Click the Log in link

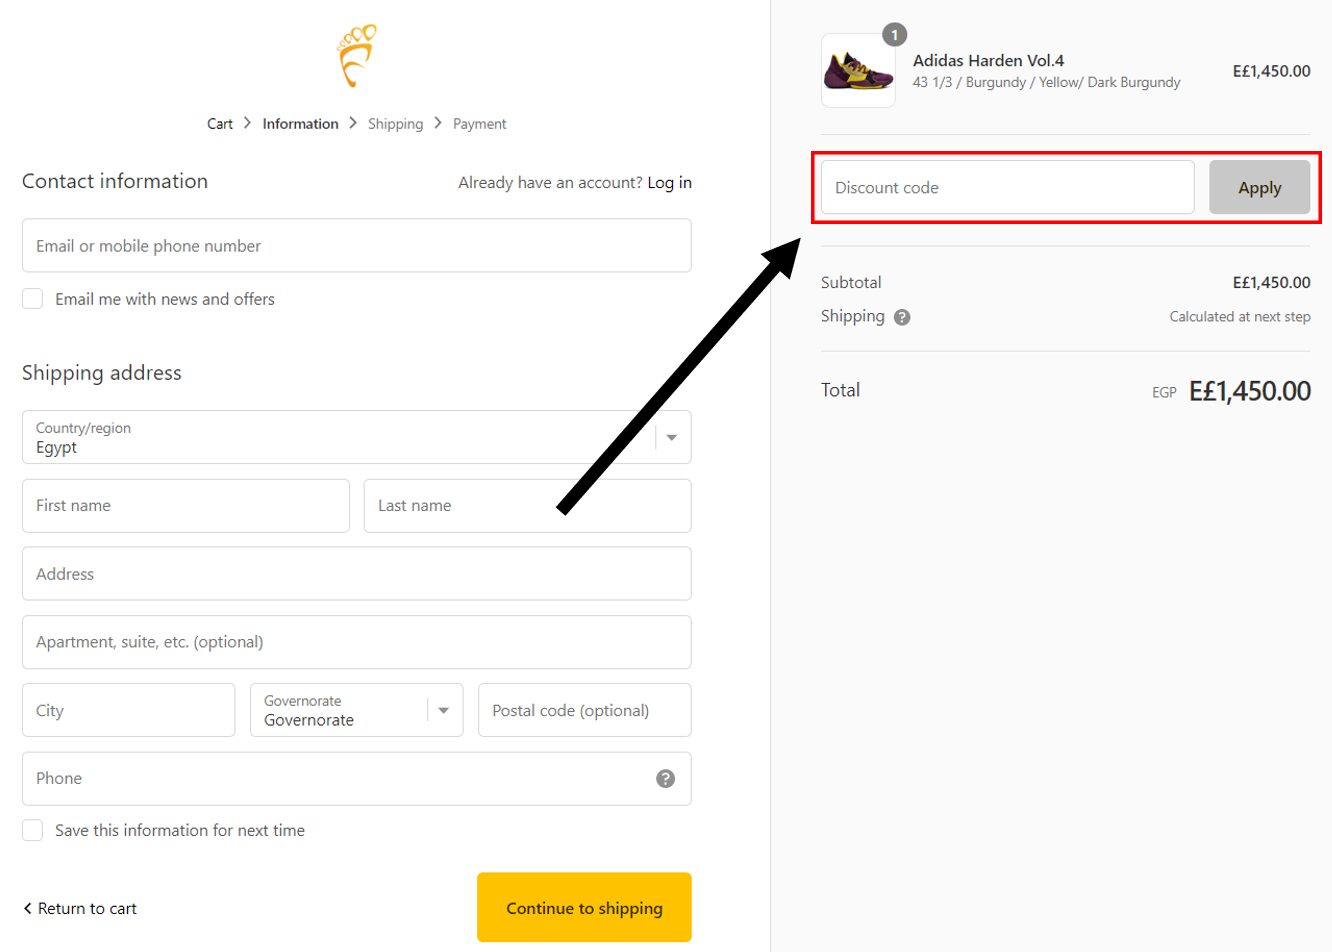pos(670,182)
